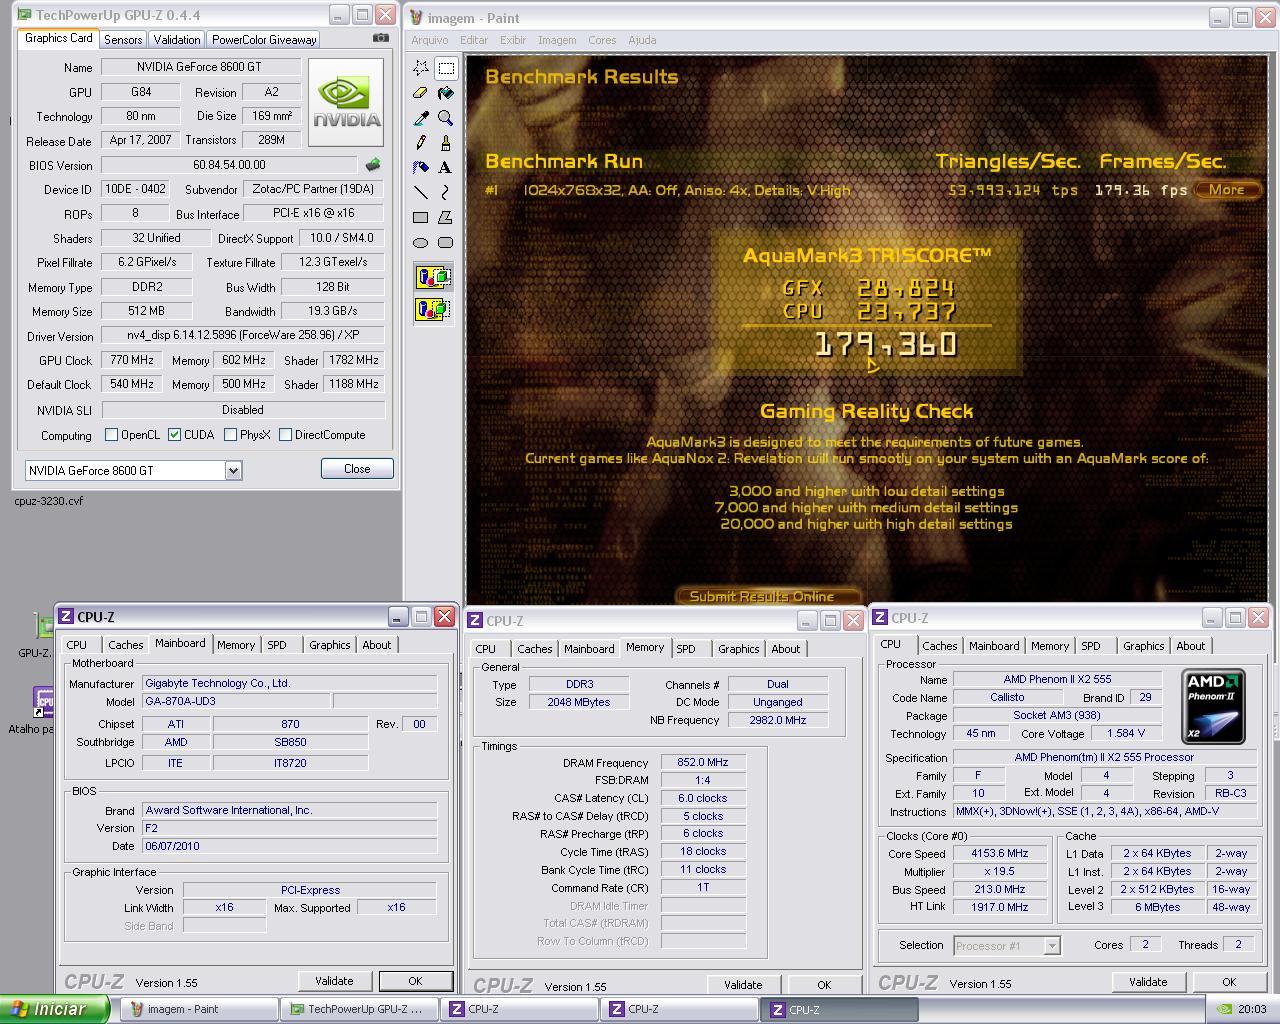This screenshot has height=1024, width=1280.
Task: Switch to the Sensors tab in GPU-Z
Action: pyautogui.click(x=123, y=40)
